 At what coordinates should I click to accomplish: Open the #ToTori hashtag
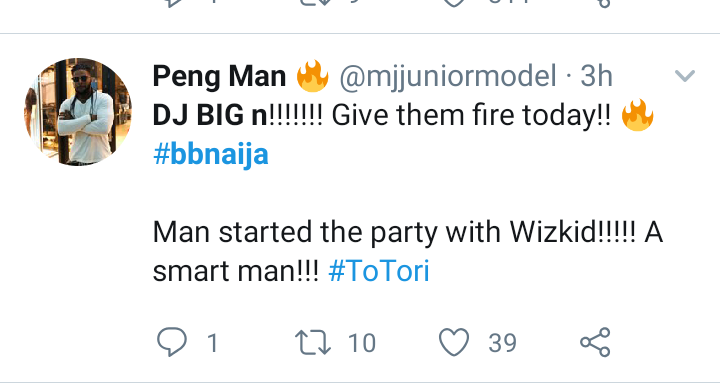(x=379, y=271)
